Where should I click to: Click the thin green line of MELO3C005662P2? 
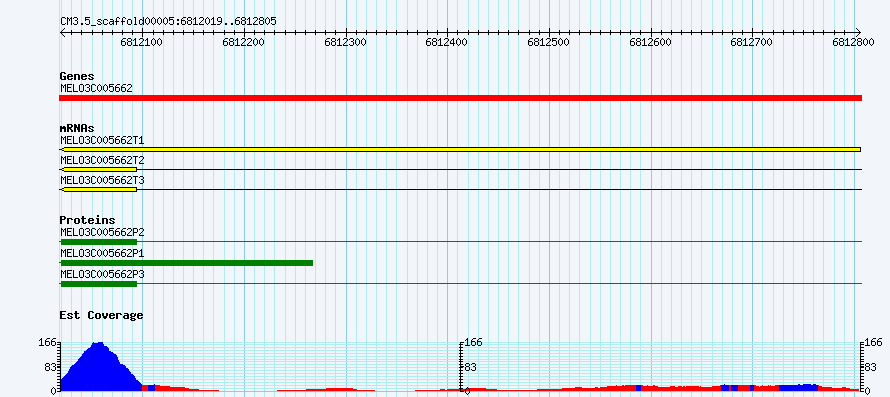point(499,242)
